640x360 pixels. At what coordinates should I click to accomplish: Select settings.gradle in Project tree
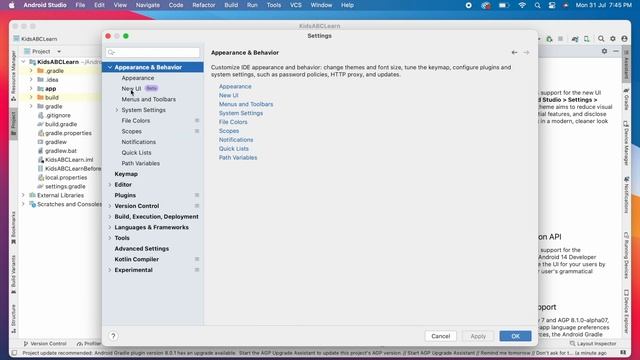(x=65, y=187)
